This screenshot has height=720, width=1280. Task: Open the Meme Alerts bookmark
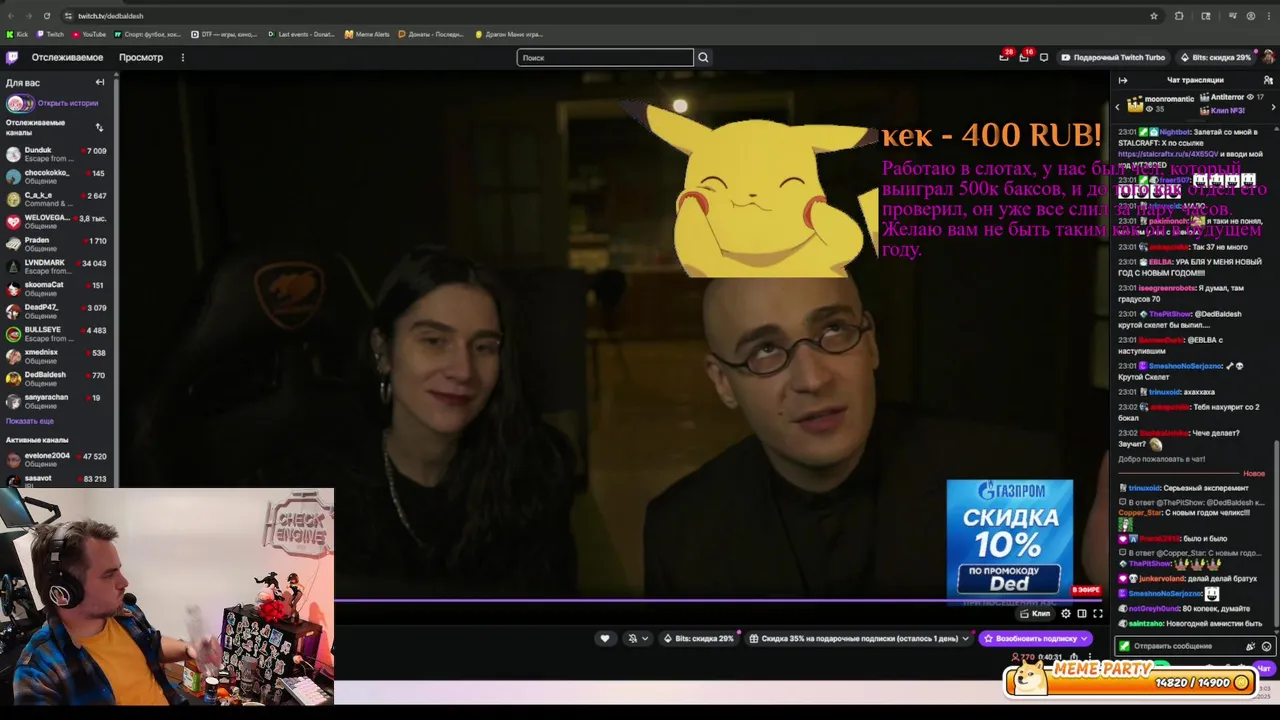tap(367, 34)
